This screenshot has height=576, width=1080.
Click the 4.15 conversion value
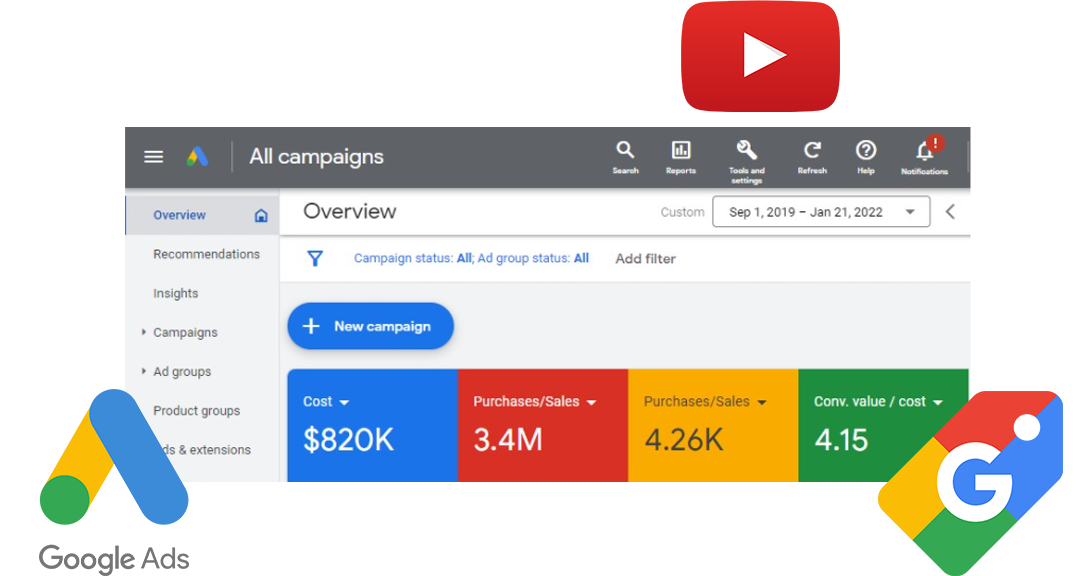841,440
